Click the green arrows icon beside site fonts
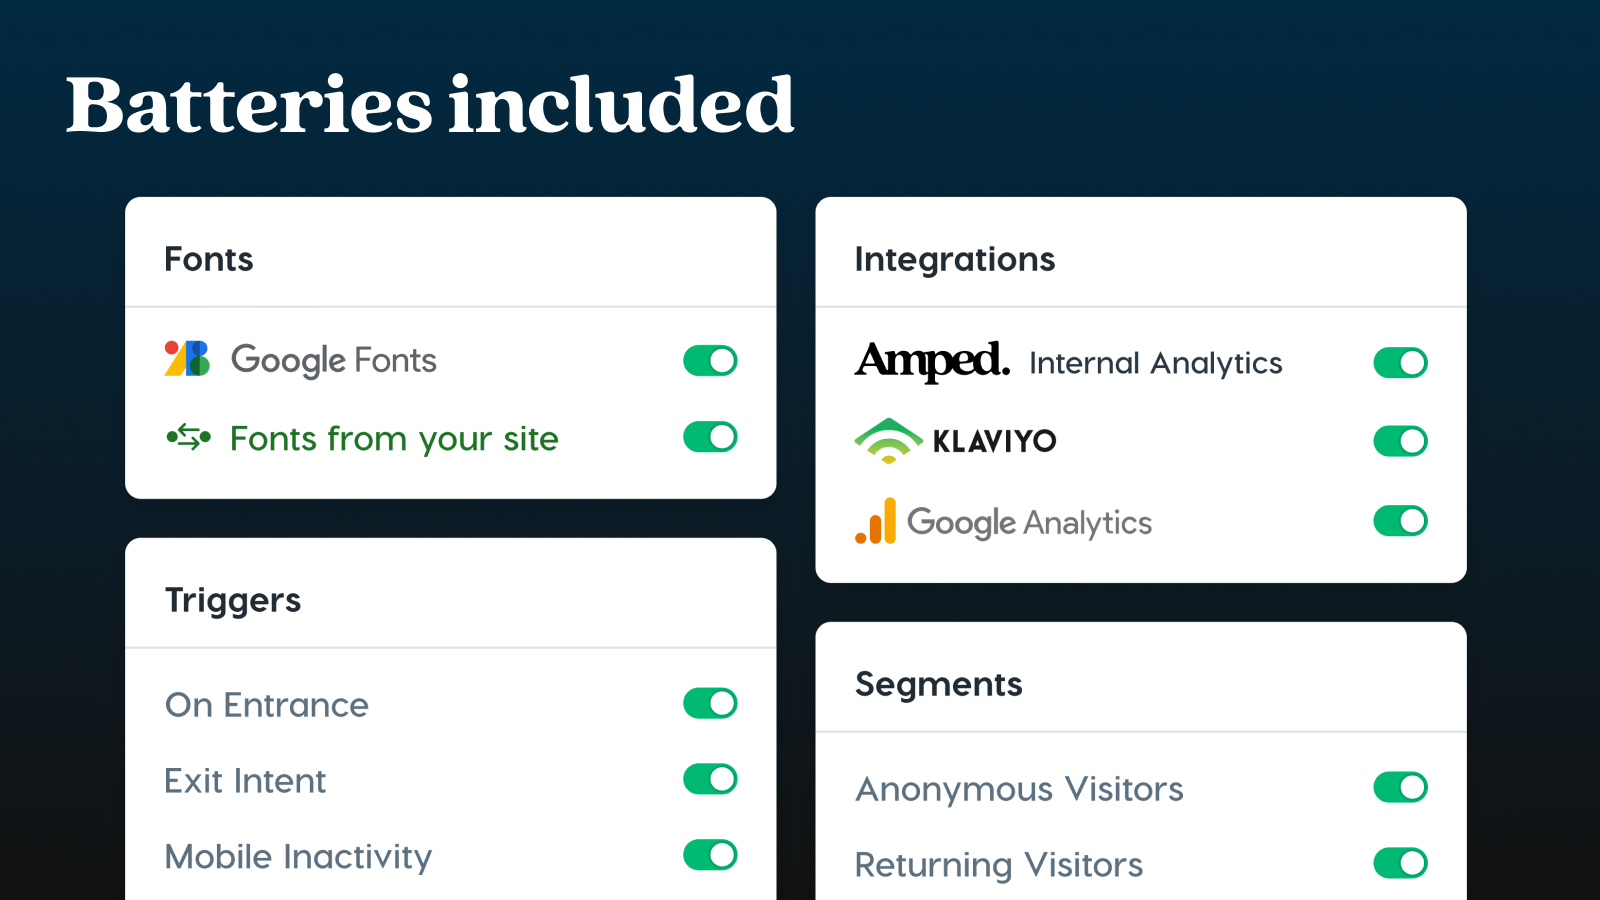This screenshot has width=1600, height=900. pos(186,437)
